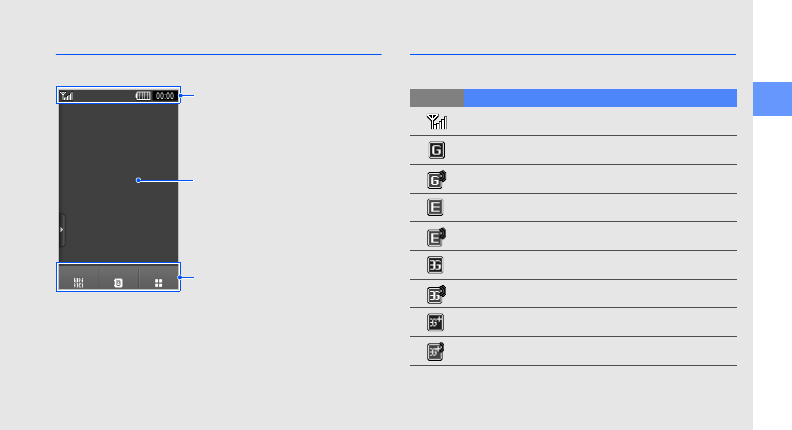Select the EDGE data transfer 'E' with waves icon
The width and height of the screenshot is (792, 430).
(437, 237)
